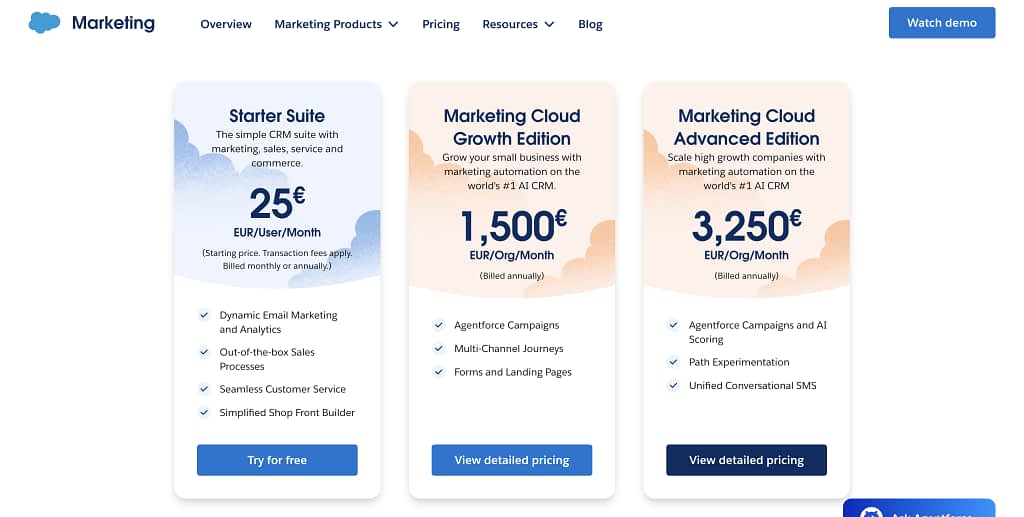The image size is (1024, 517).
Task: Expand the Resources chevron arrow
Action: (549, 24)
